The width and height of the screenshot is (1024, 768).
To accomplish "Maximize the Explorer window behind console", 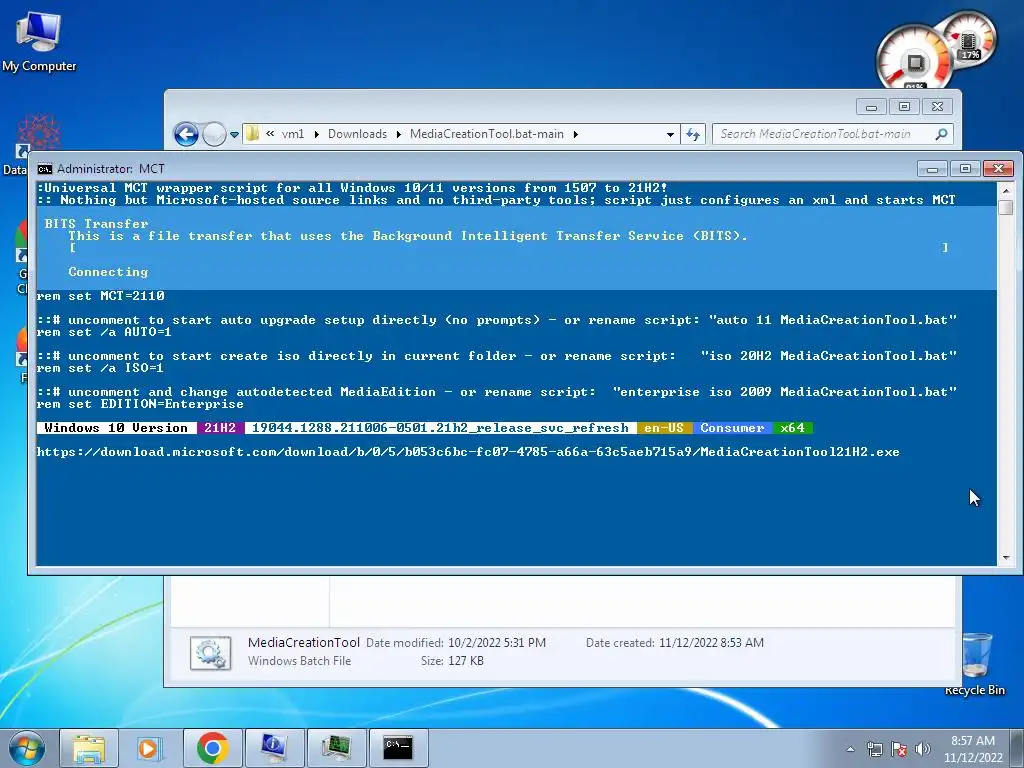I will pos(904,106).
